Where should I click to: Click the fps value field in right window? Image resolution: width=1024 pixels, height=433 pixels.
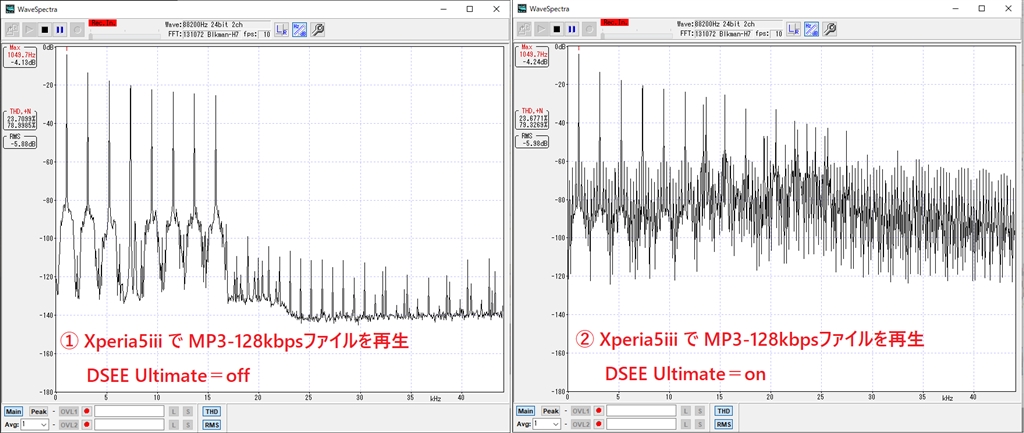tap(778, 34)
